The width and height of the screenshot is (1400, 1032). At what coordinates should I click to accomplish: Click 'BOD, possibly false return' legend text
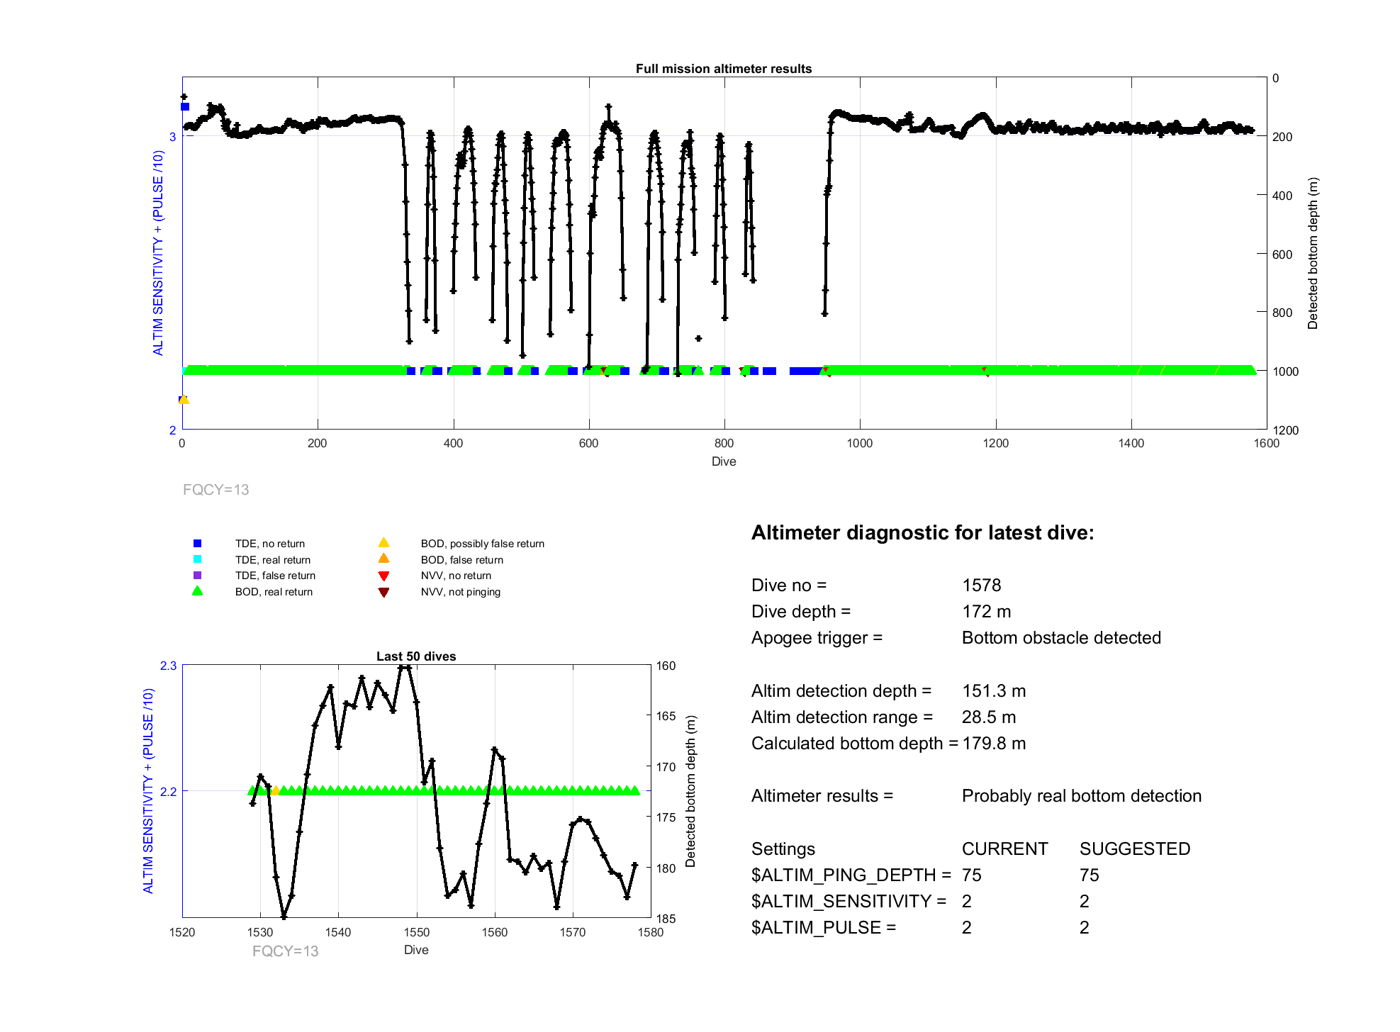[483, 544]
